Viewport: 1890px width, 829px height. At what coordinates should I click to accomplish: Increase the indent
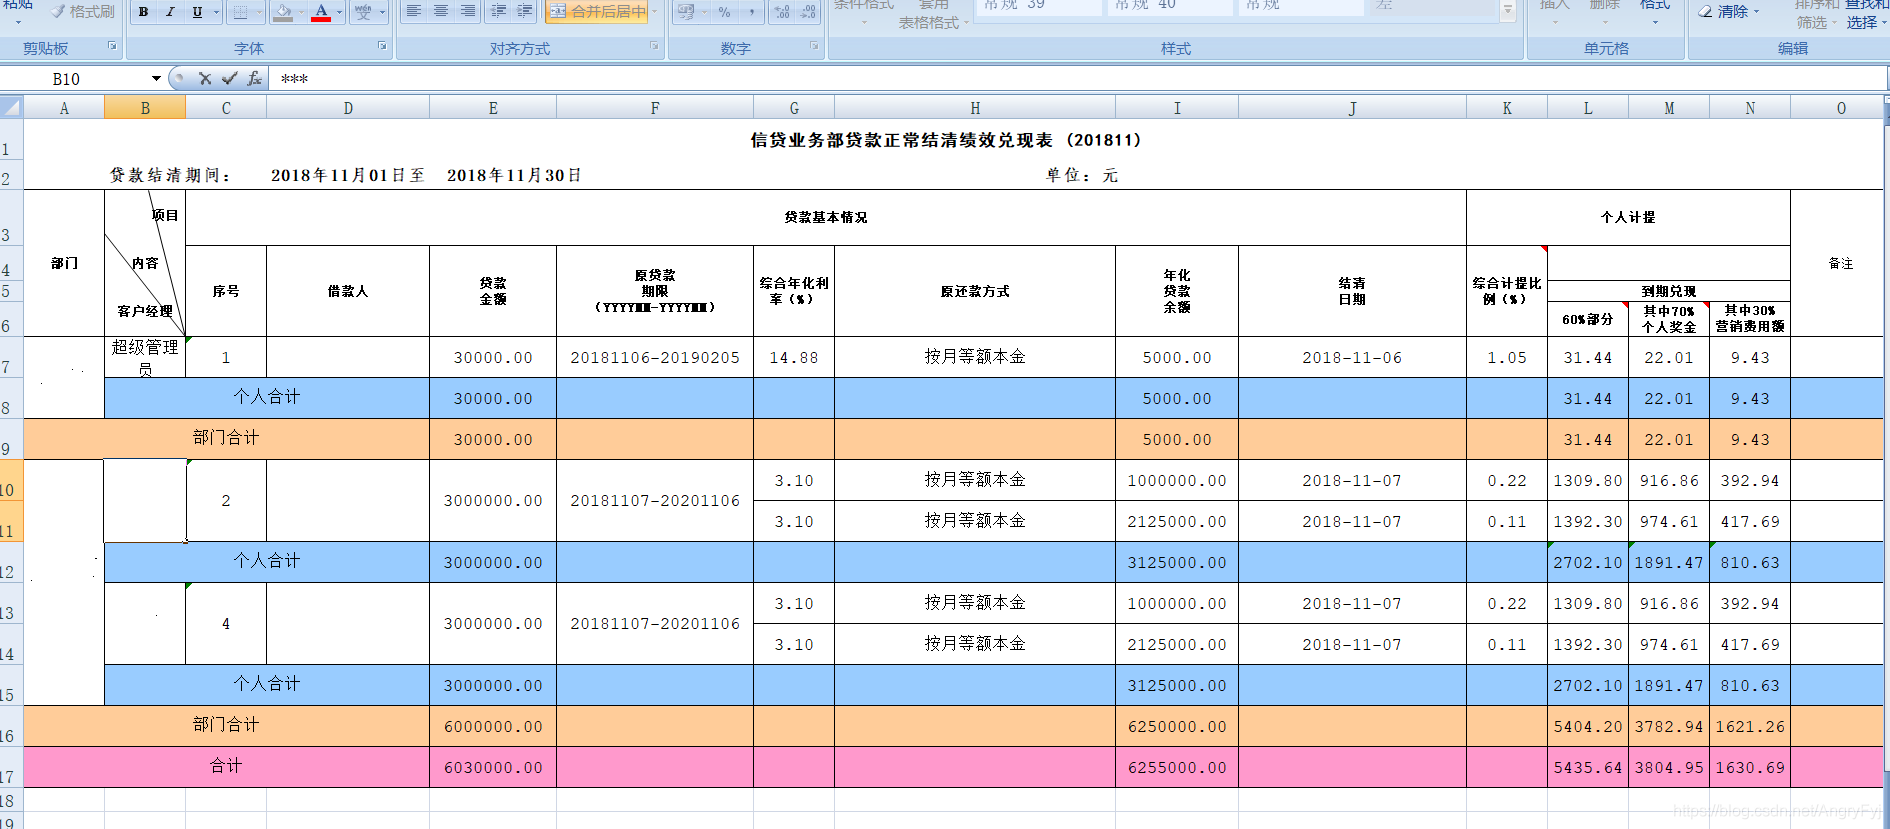tap(525, 11)
